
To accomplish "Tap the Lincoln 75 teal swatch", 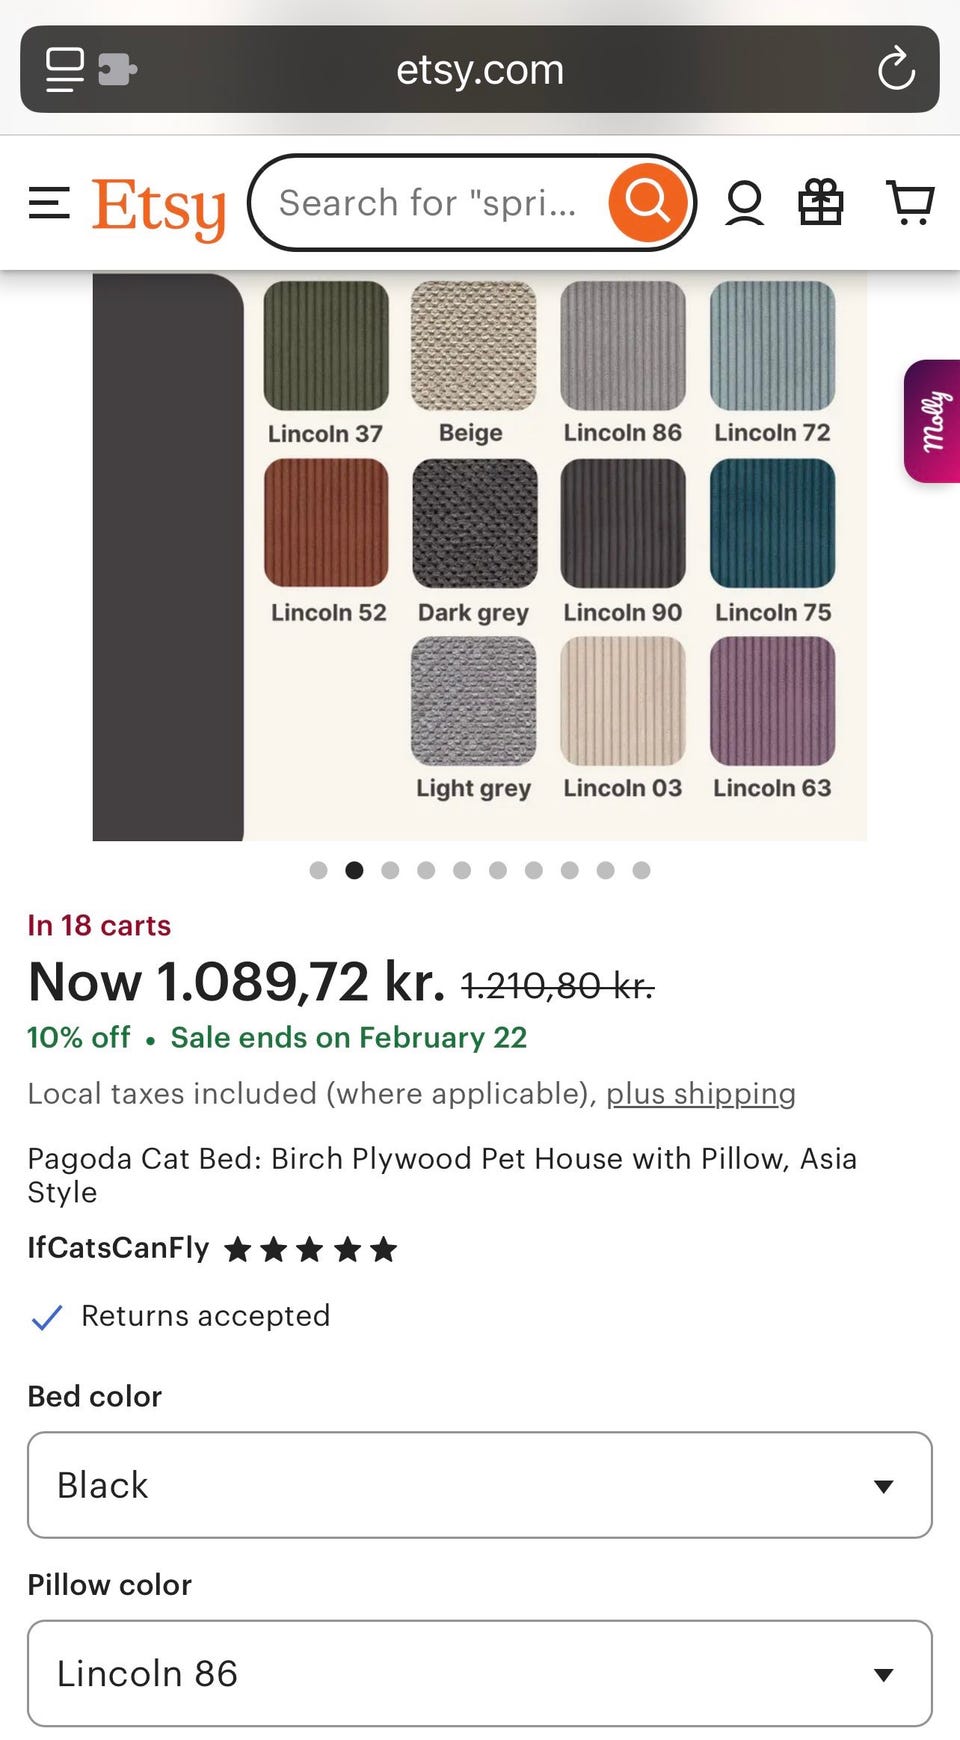I will click(772, 523).
